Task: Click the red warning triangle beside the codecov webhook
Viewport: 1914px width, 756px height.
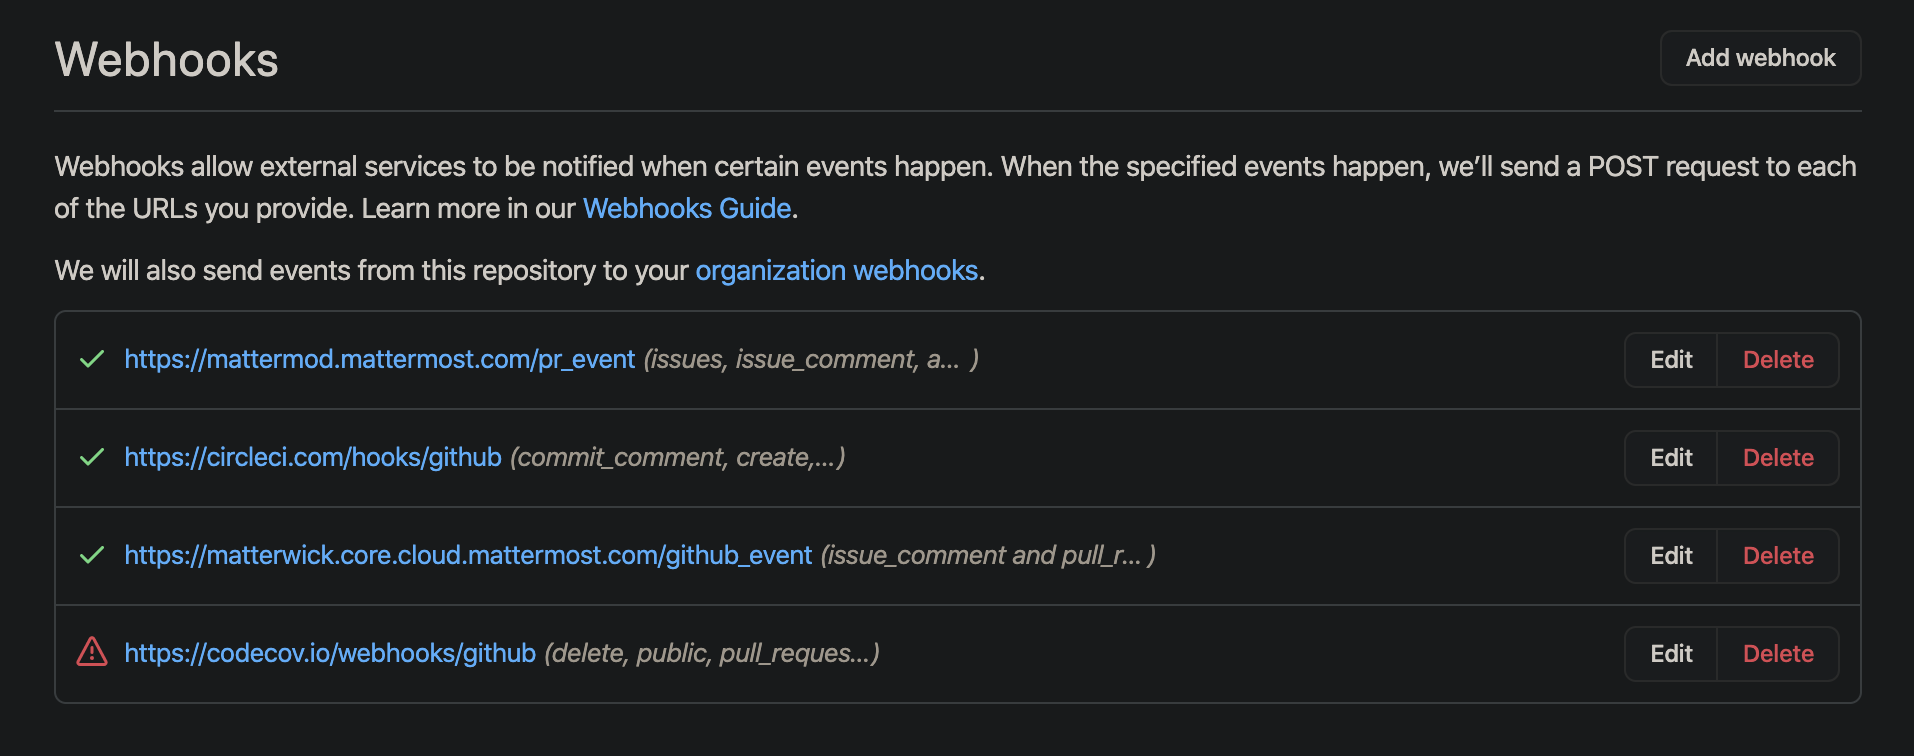Action: tap(90, 653)
